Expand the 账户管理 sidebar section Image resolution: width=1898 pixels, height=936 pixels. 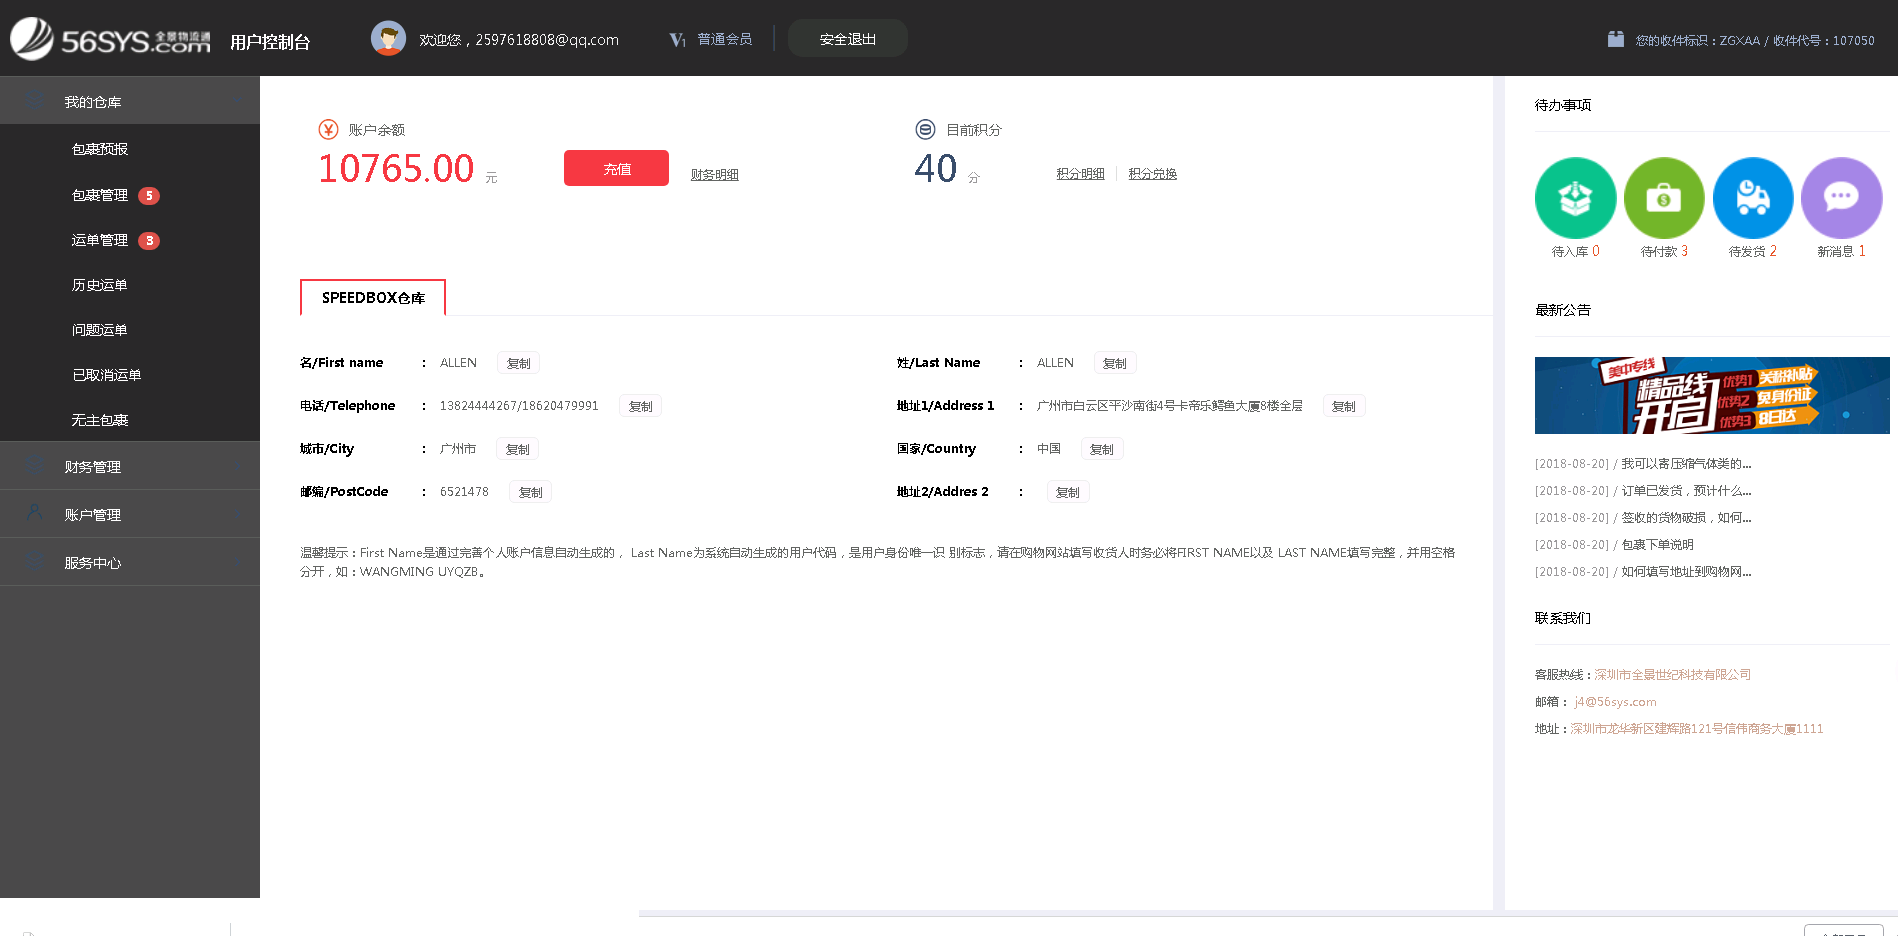(x=94, y=514)
